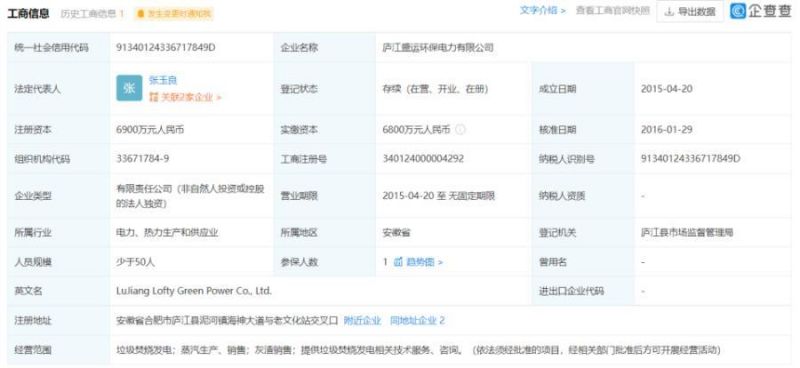Click the 工商信息 section heading

coord(29,13)
